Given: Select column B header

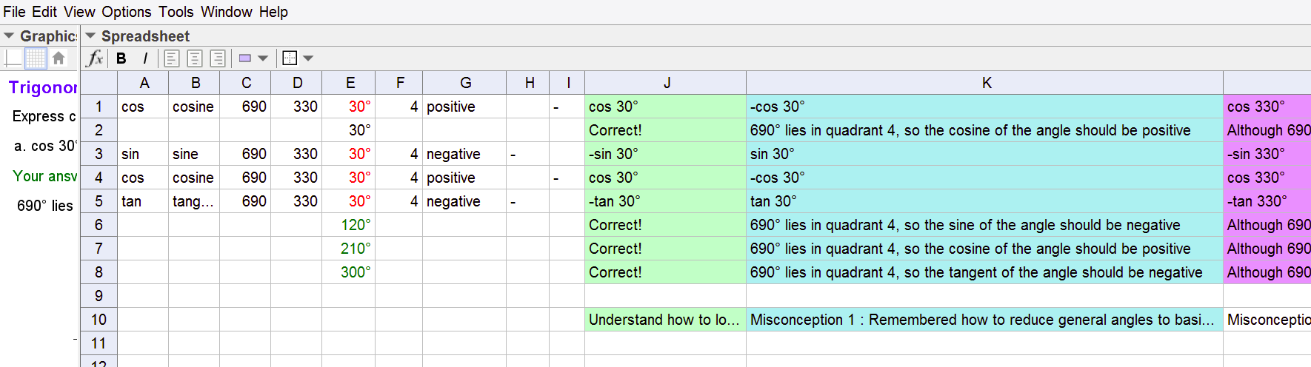Looking at the screenshot, I should (194, 82).
